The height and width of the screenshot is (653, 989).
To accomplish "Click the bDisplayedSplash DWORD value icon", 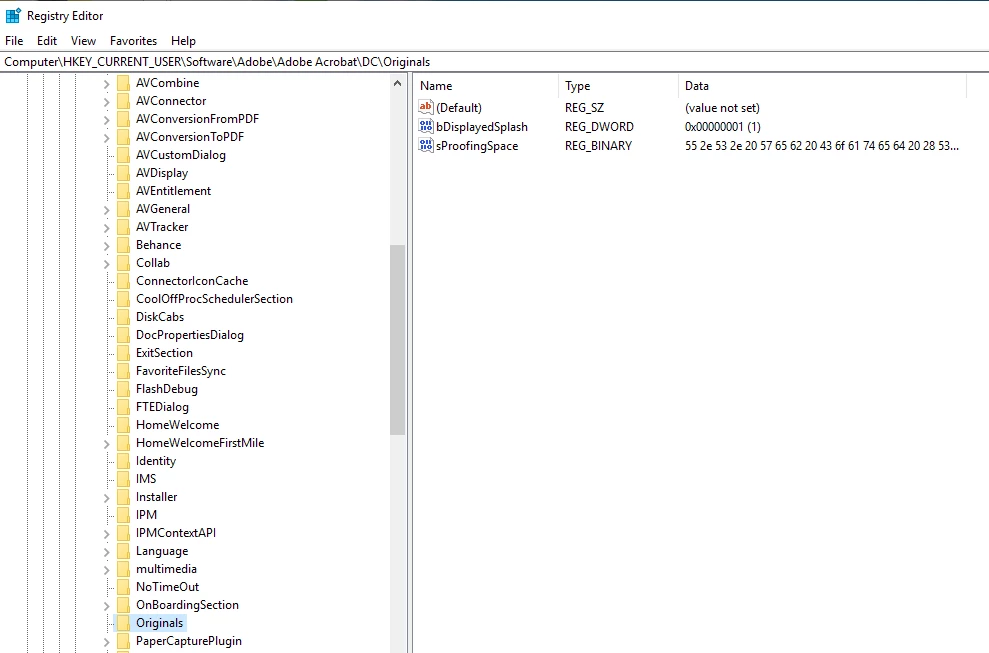I will click(426, 126).
